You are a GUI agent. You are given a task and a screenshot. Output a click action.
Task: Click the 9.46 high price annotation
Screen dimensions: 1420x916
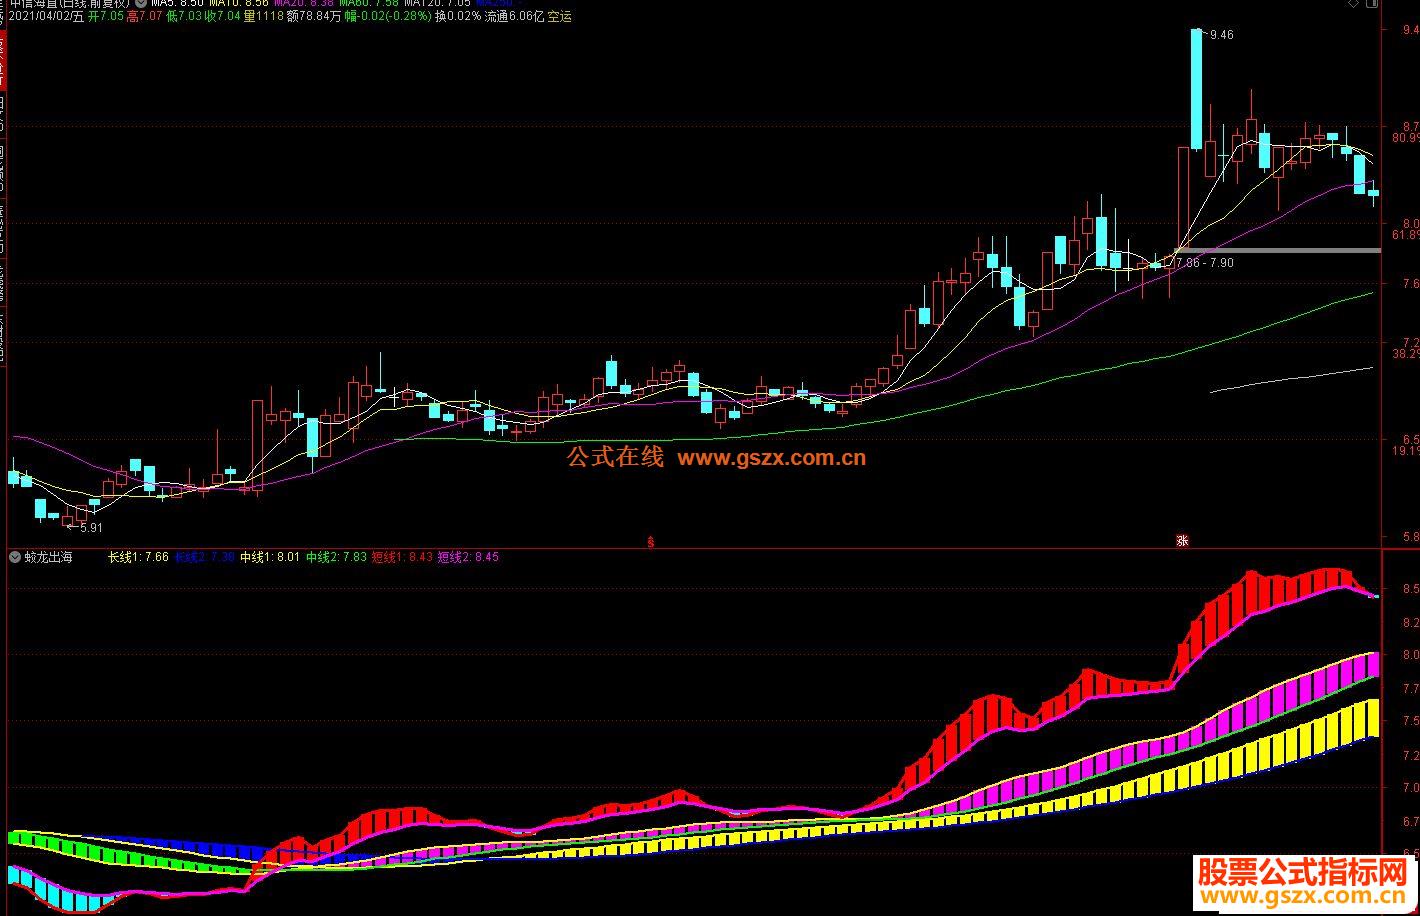1221,35
